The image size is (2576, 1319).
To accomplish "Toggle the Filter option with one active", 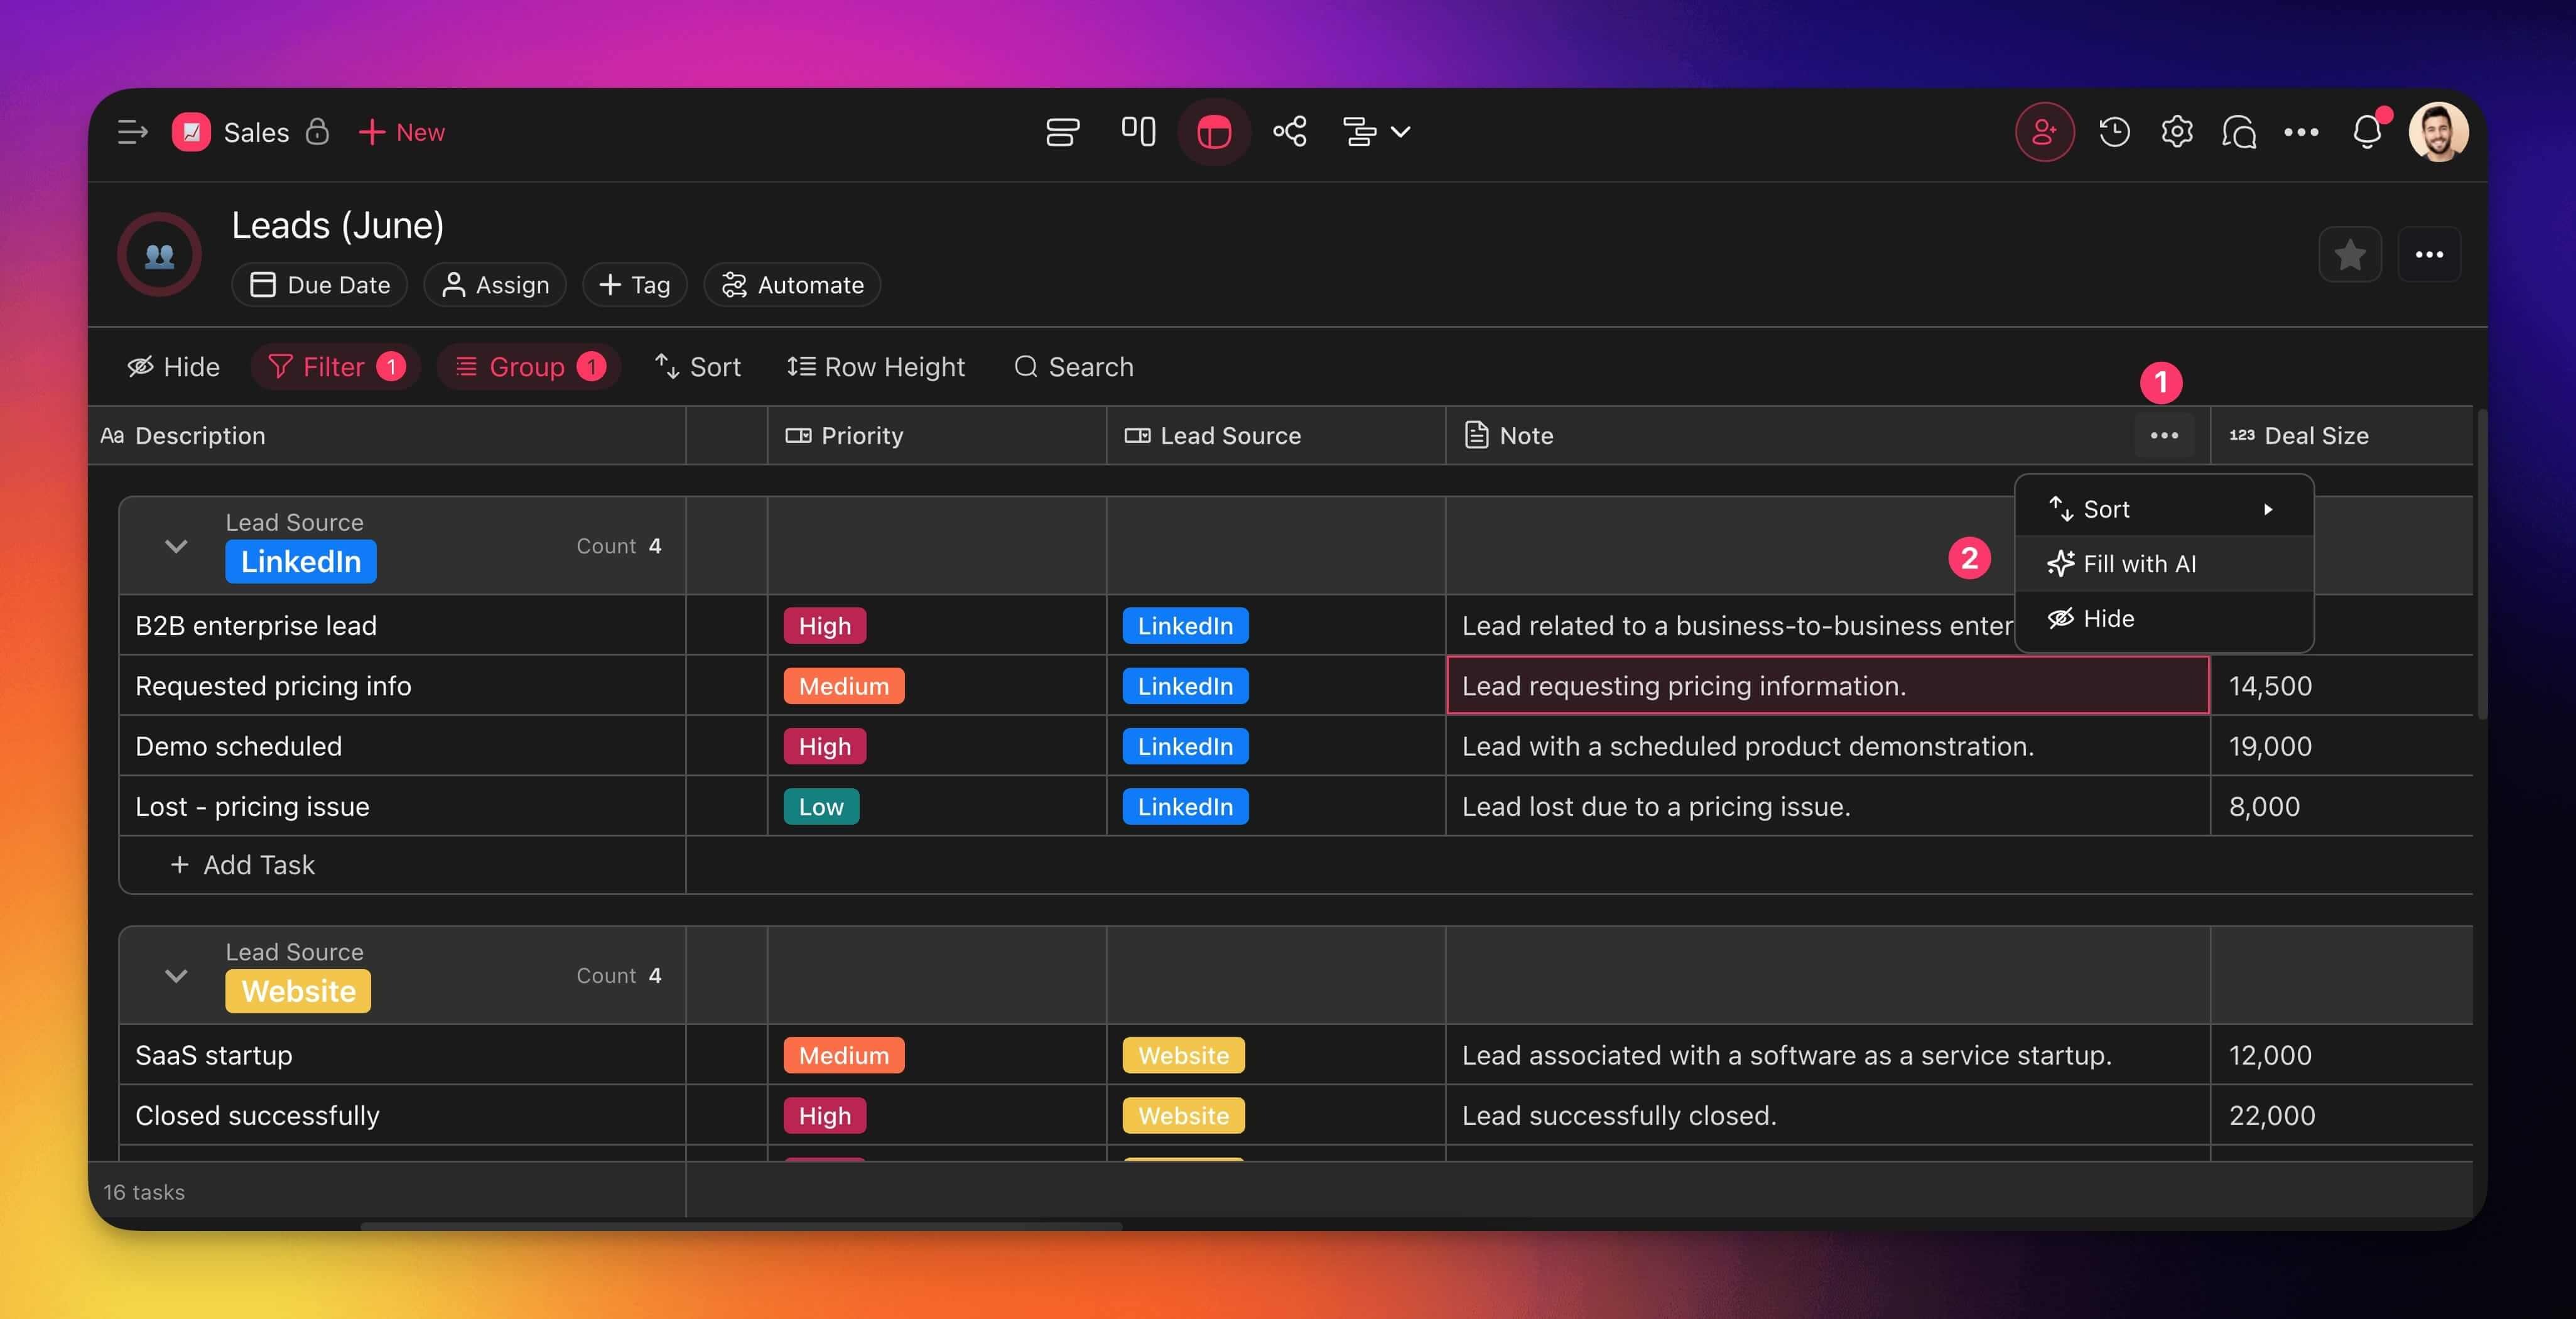I will [x=335, y=367].
